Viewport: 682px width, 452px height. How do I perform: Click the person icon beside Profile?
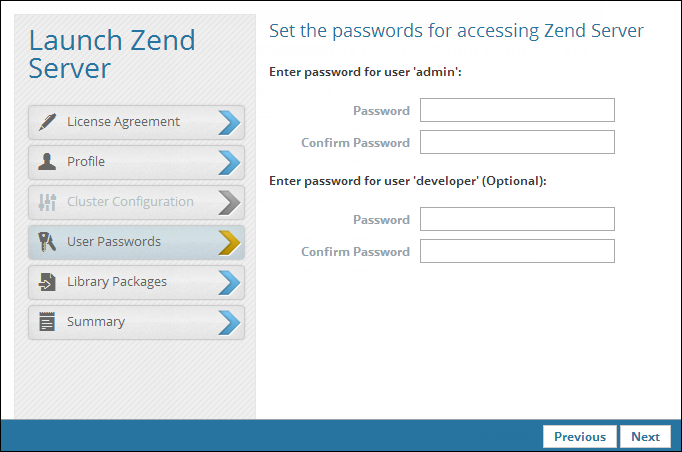click(x=47, y=162)
